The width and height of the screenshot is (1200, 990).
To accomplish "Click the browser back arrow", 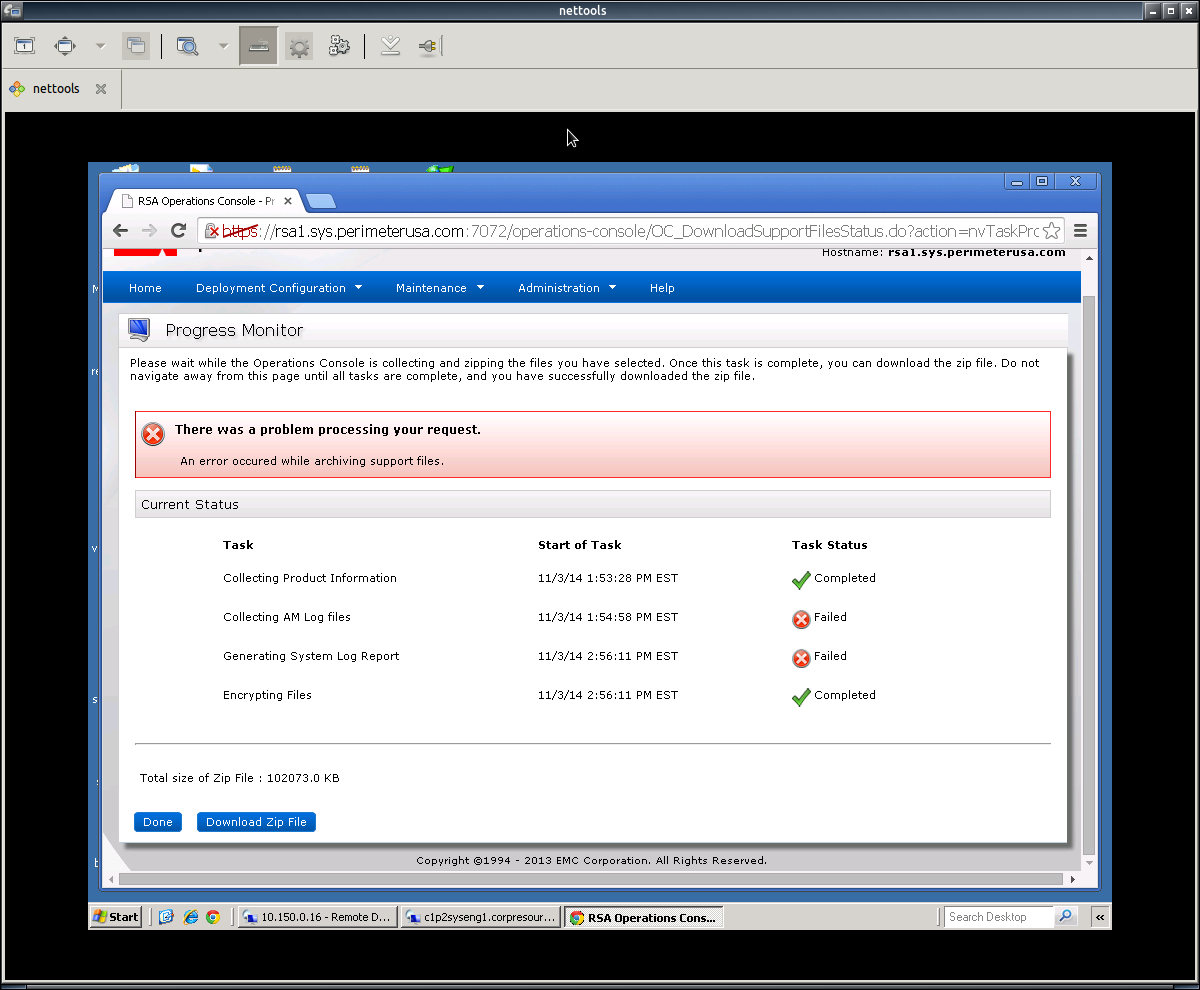I will click(120, 230).
